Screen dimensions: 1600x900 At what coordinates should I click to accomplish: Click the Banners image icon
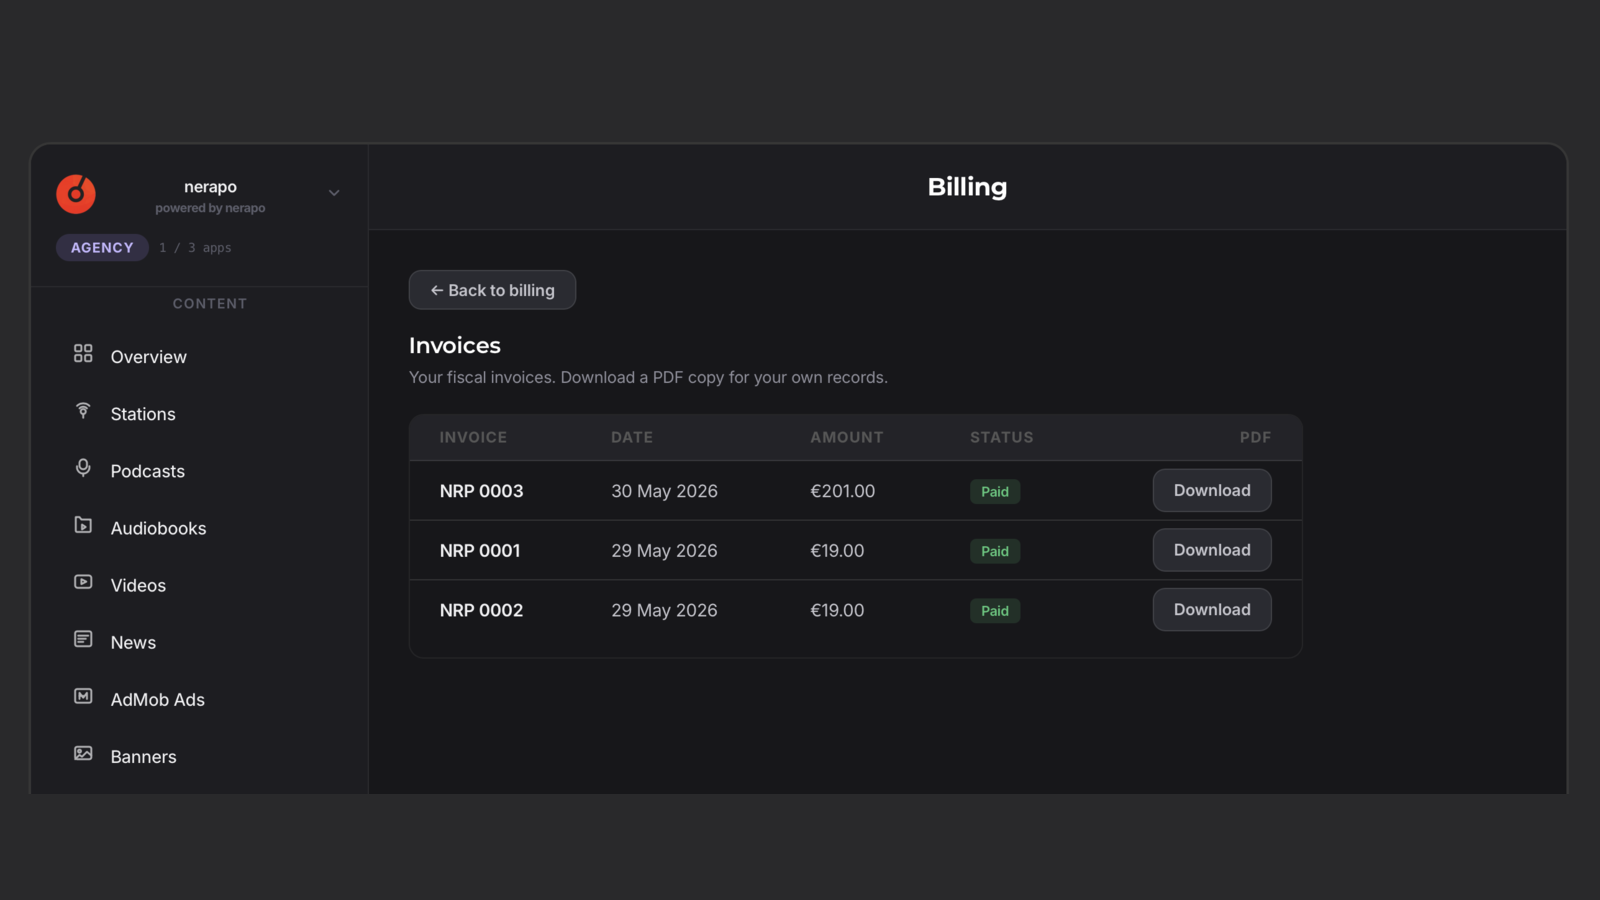[83, 753]
